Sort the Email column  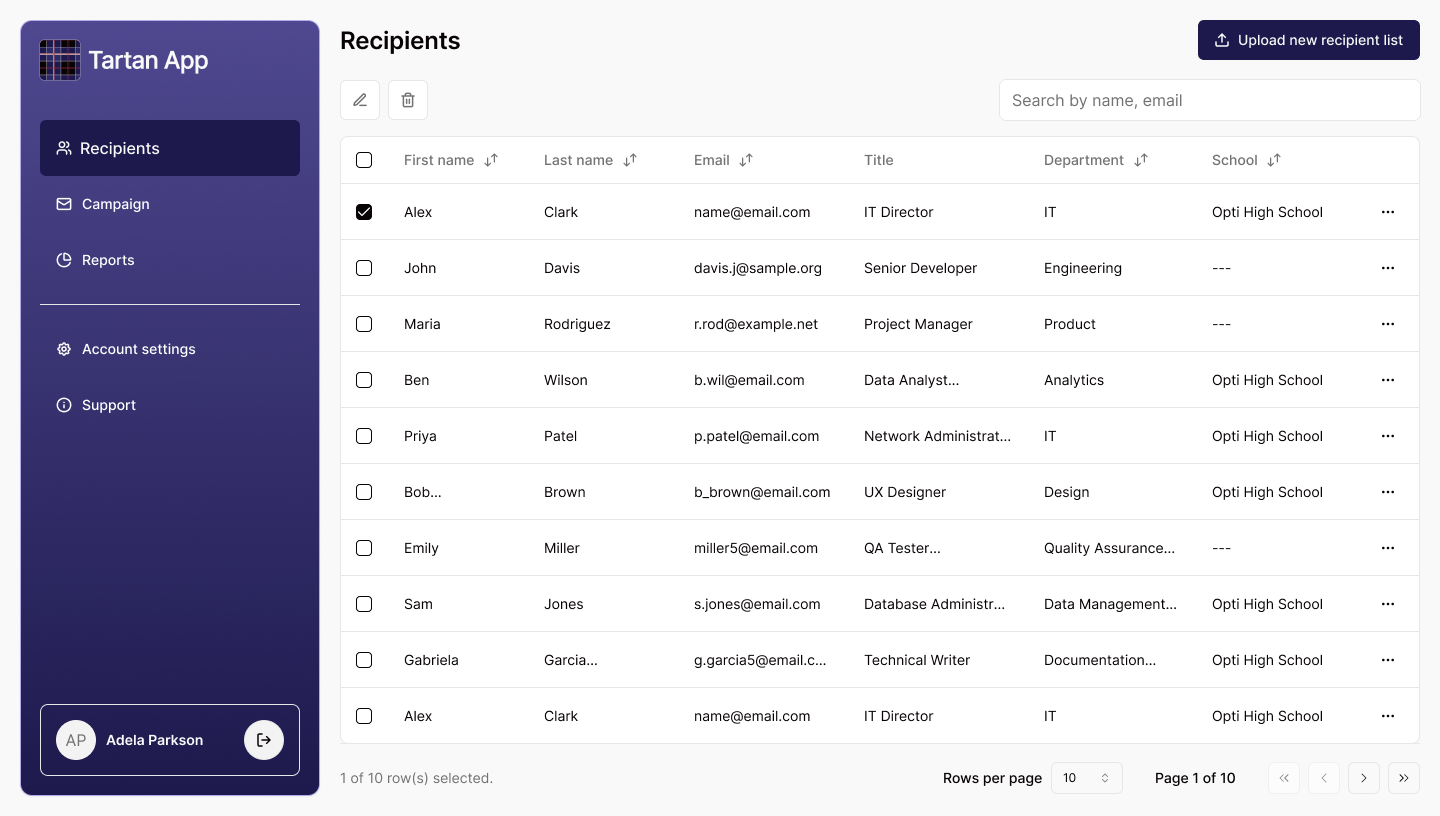tap(746, 160)
